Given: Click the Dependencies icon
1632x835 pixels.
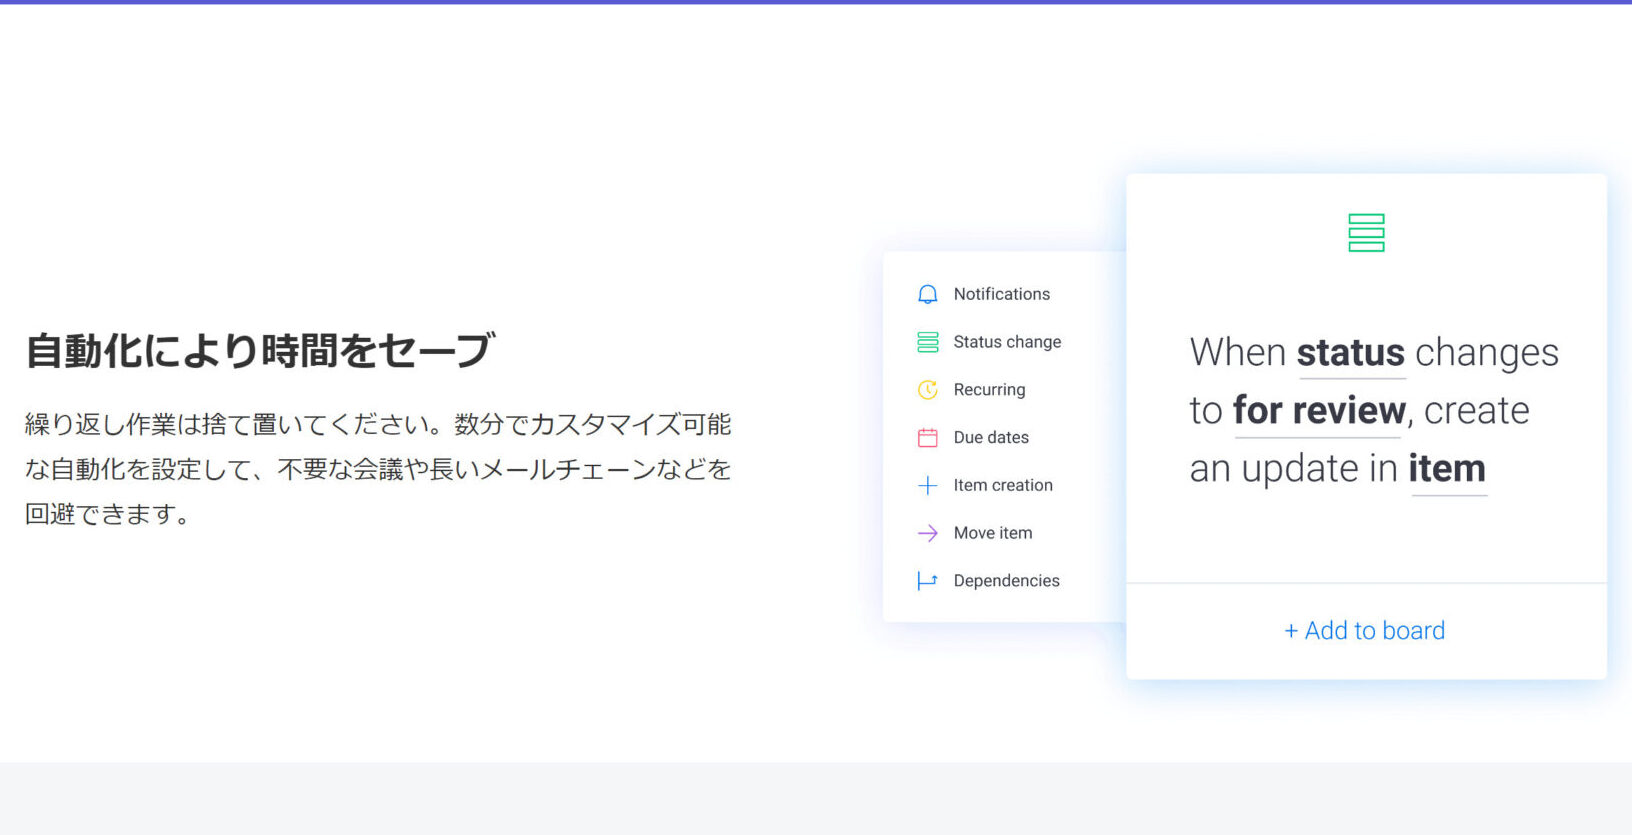Looking at the screenshot, I should (927, 581).
